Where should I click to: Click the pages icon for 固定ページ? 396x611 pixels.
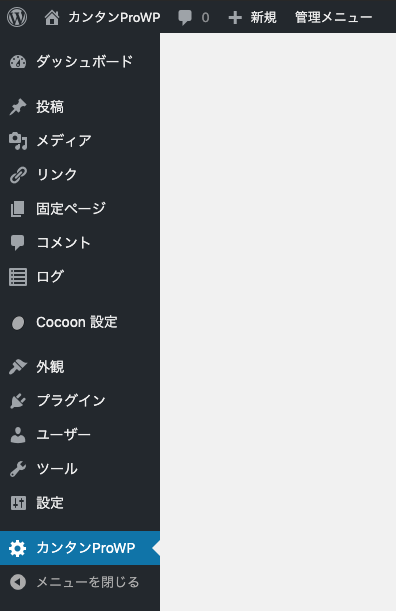(18, 209)
